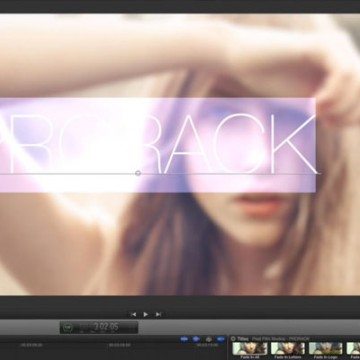Toggle the rightmost blue snapping icon
360x360 pixels.
pyautogui.click(x=221, y=339)
